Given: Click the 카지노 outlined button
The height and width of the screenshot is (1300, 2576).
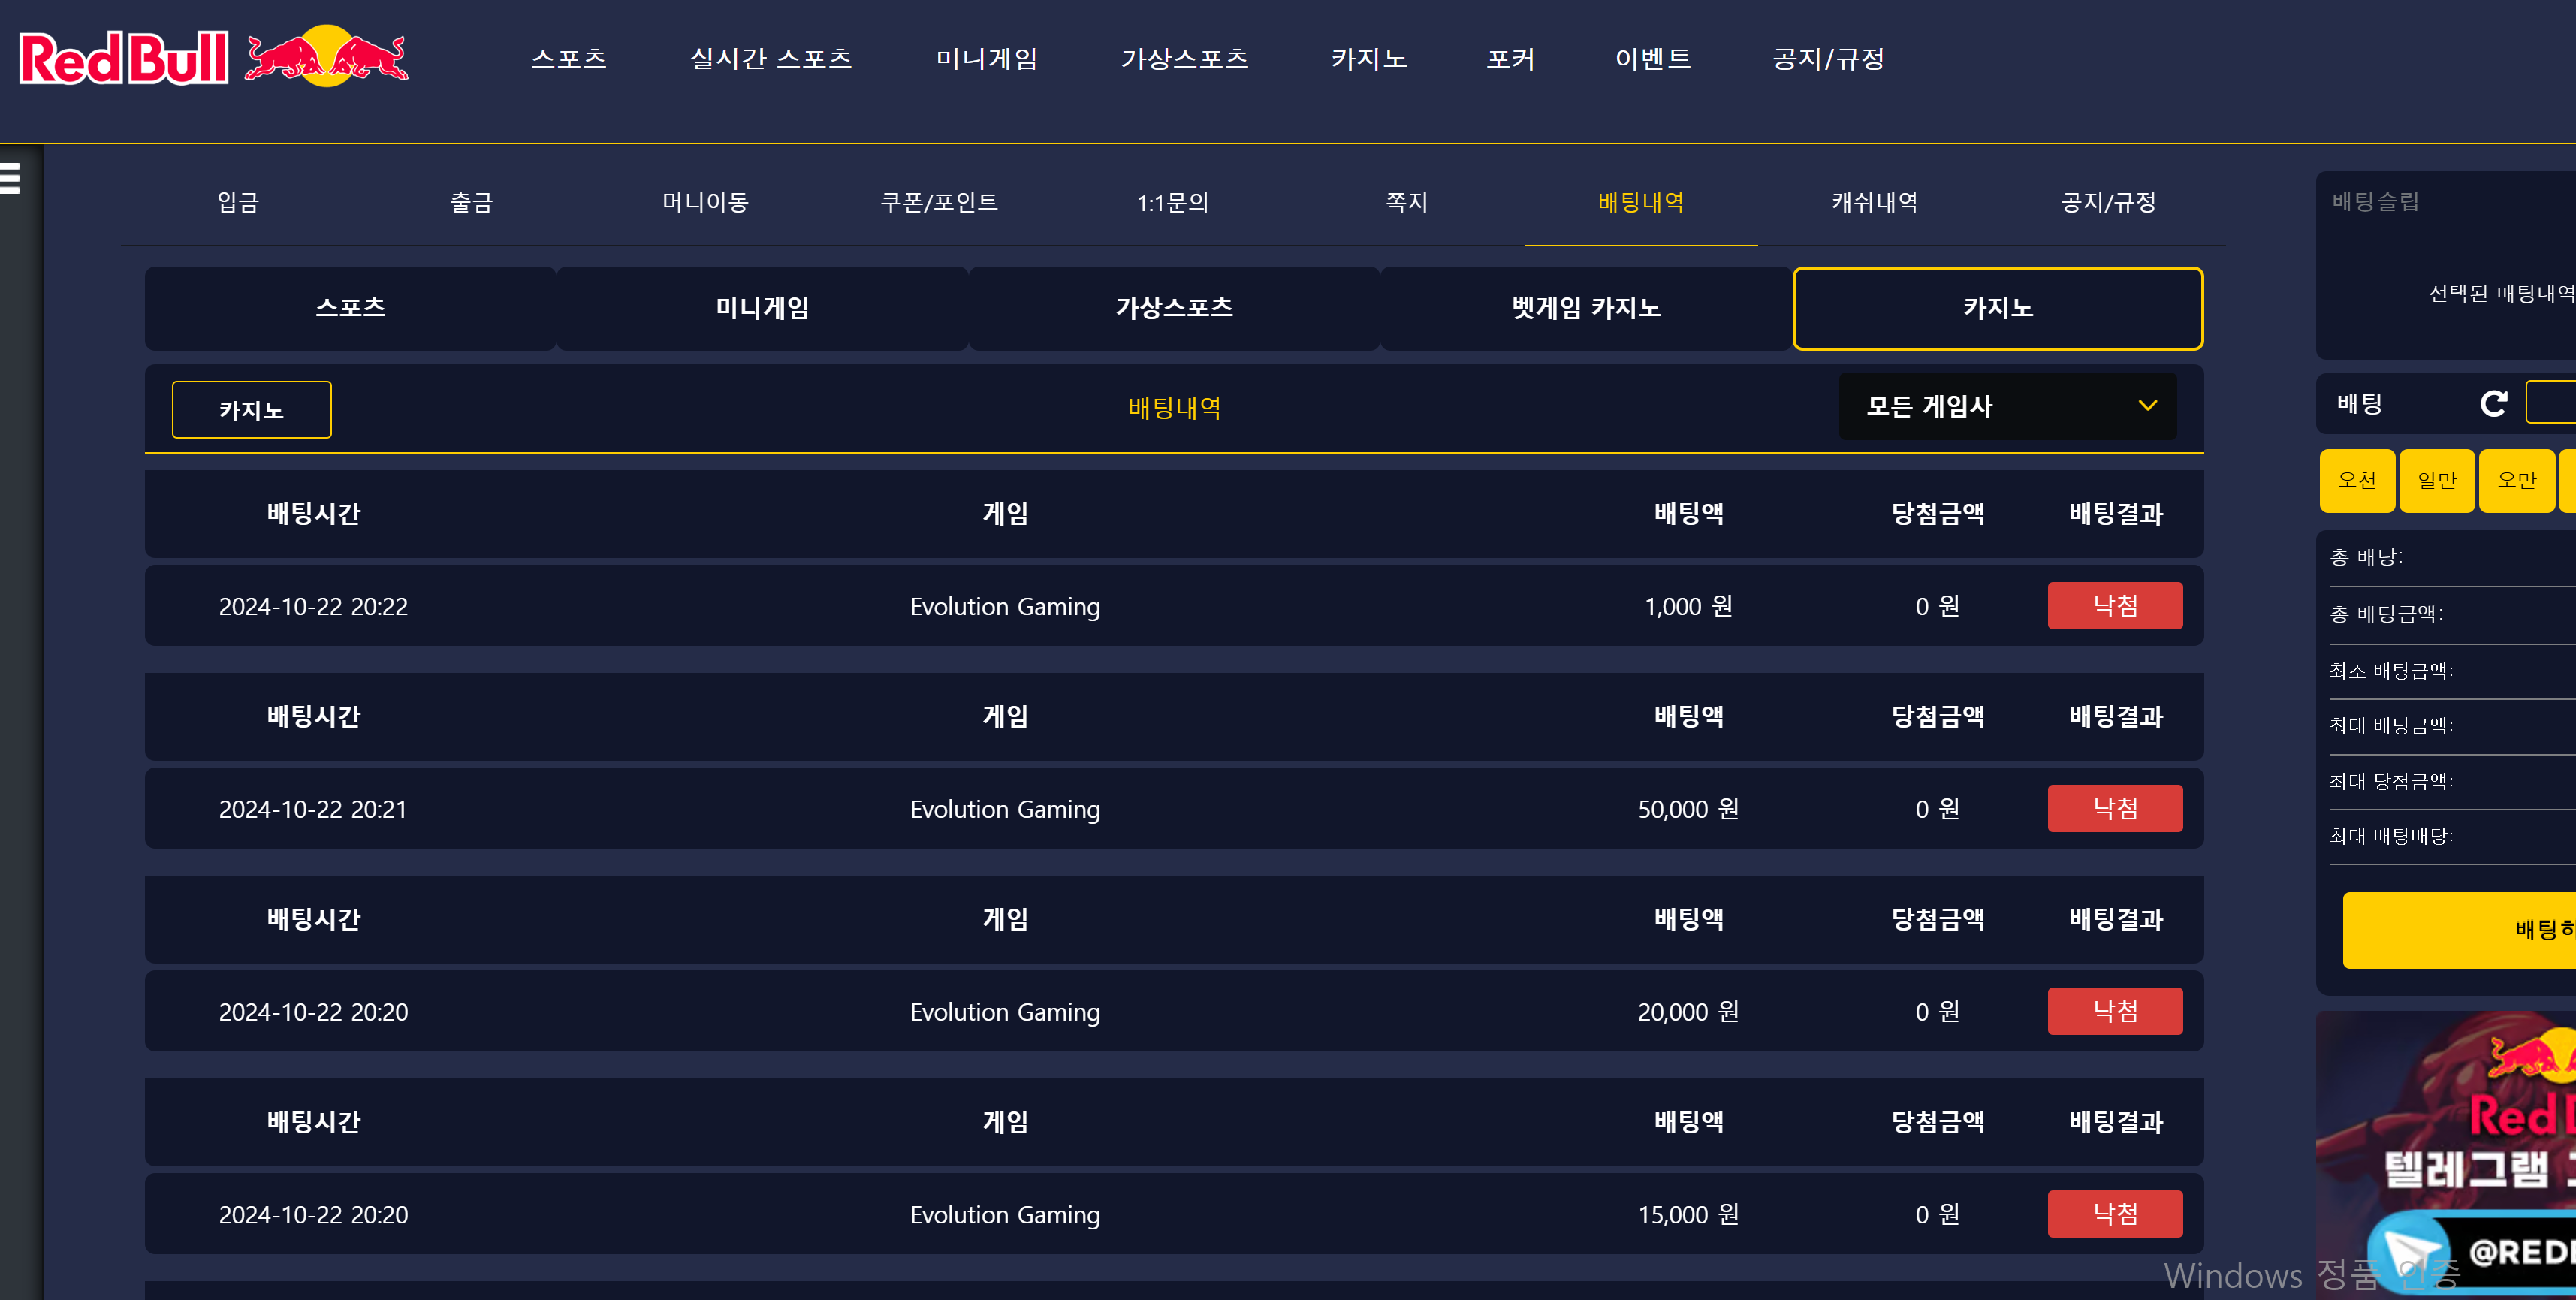Looking at the screenshot, I should [x=251, y=410].
